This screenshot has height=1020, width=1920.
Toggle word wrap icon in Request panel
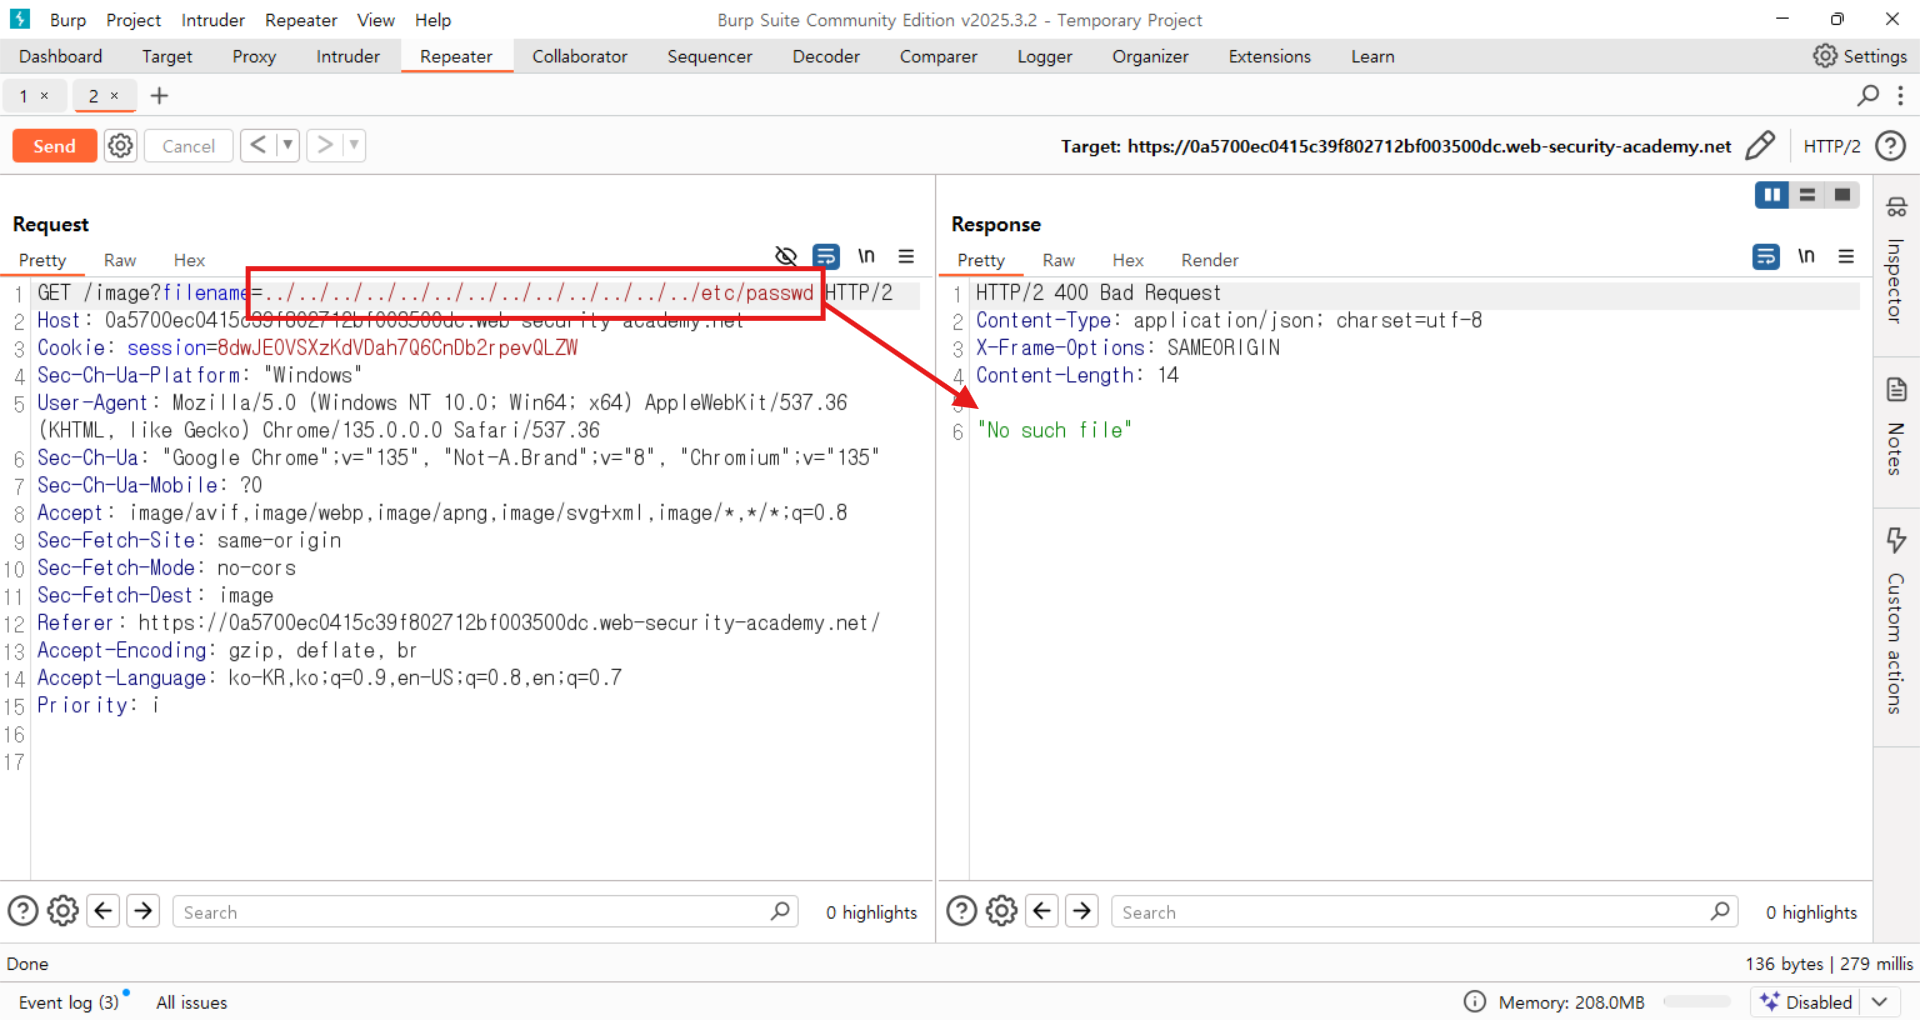point(826,256)
